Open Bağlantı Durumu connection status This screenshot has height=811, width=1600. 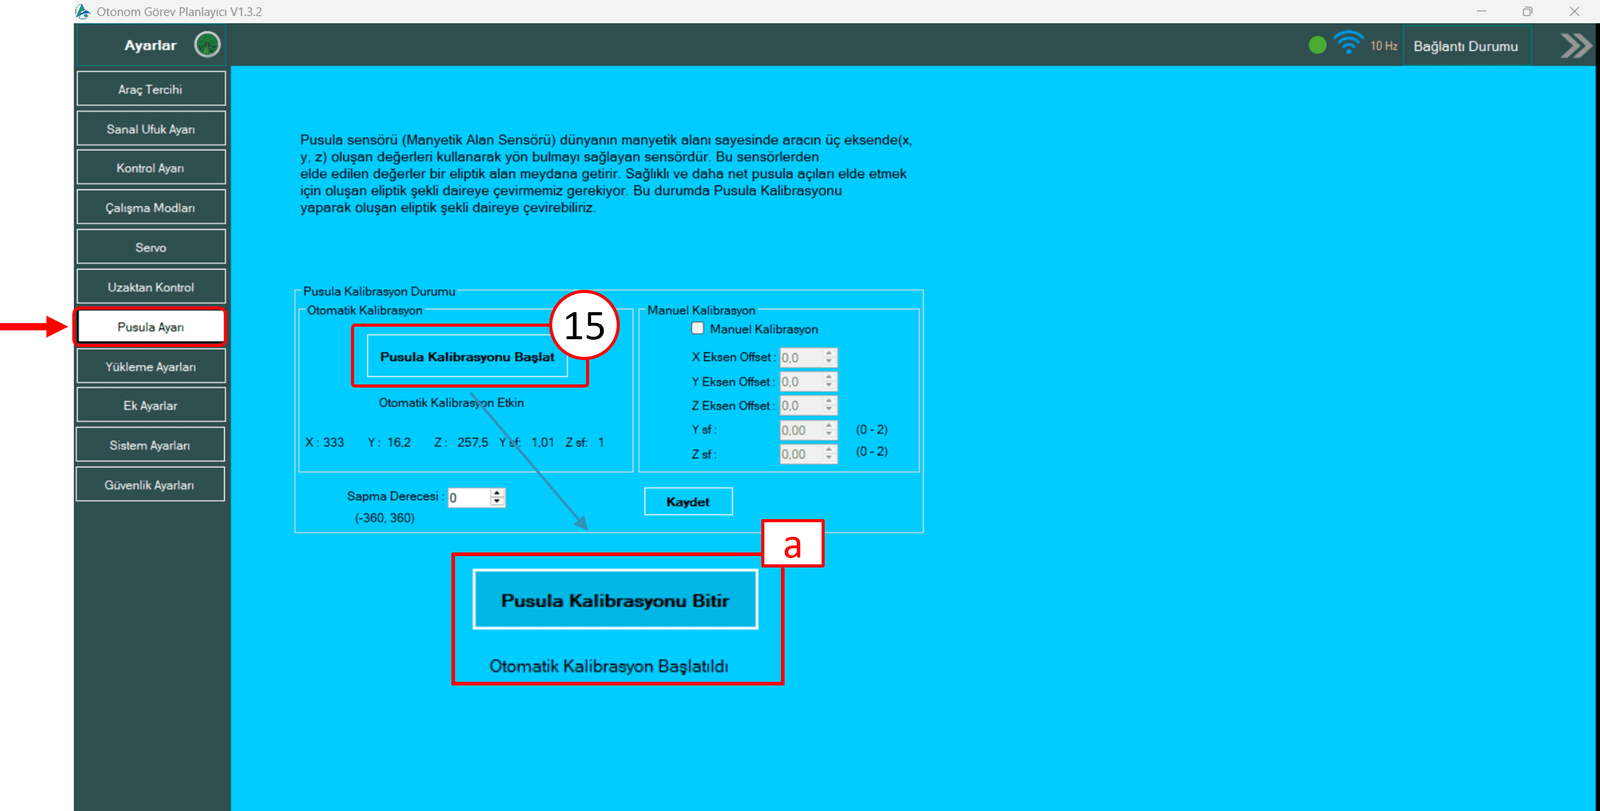coord(1465,46)
